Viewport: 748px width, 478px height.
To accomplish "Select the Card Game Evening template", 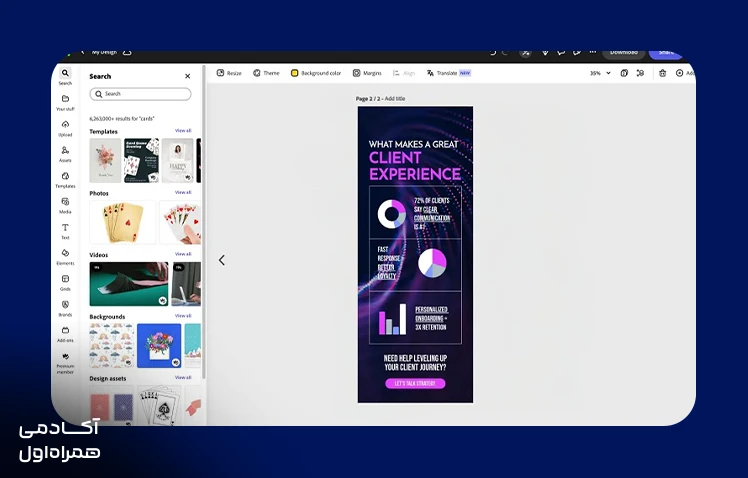I will point(142,160).
